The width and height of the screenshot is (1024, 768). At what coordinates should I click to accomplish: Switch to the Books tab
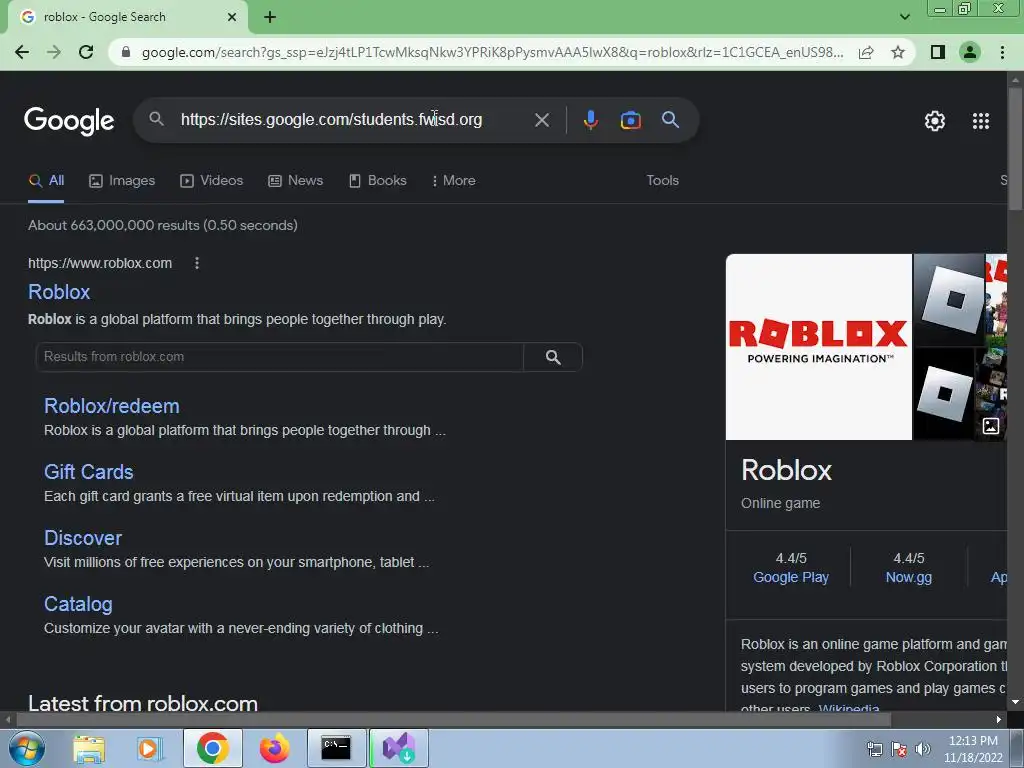click(x=377, y=181)
